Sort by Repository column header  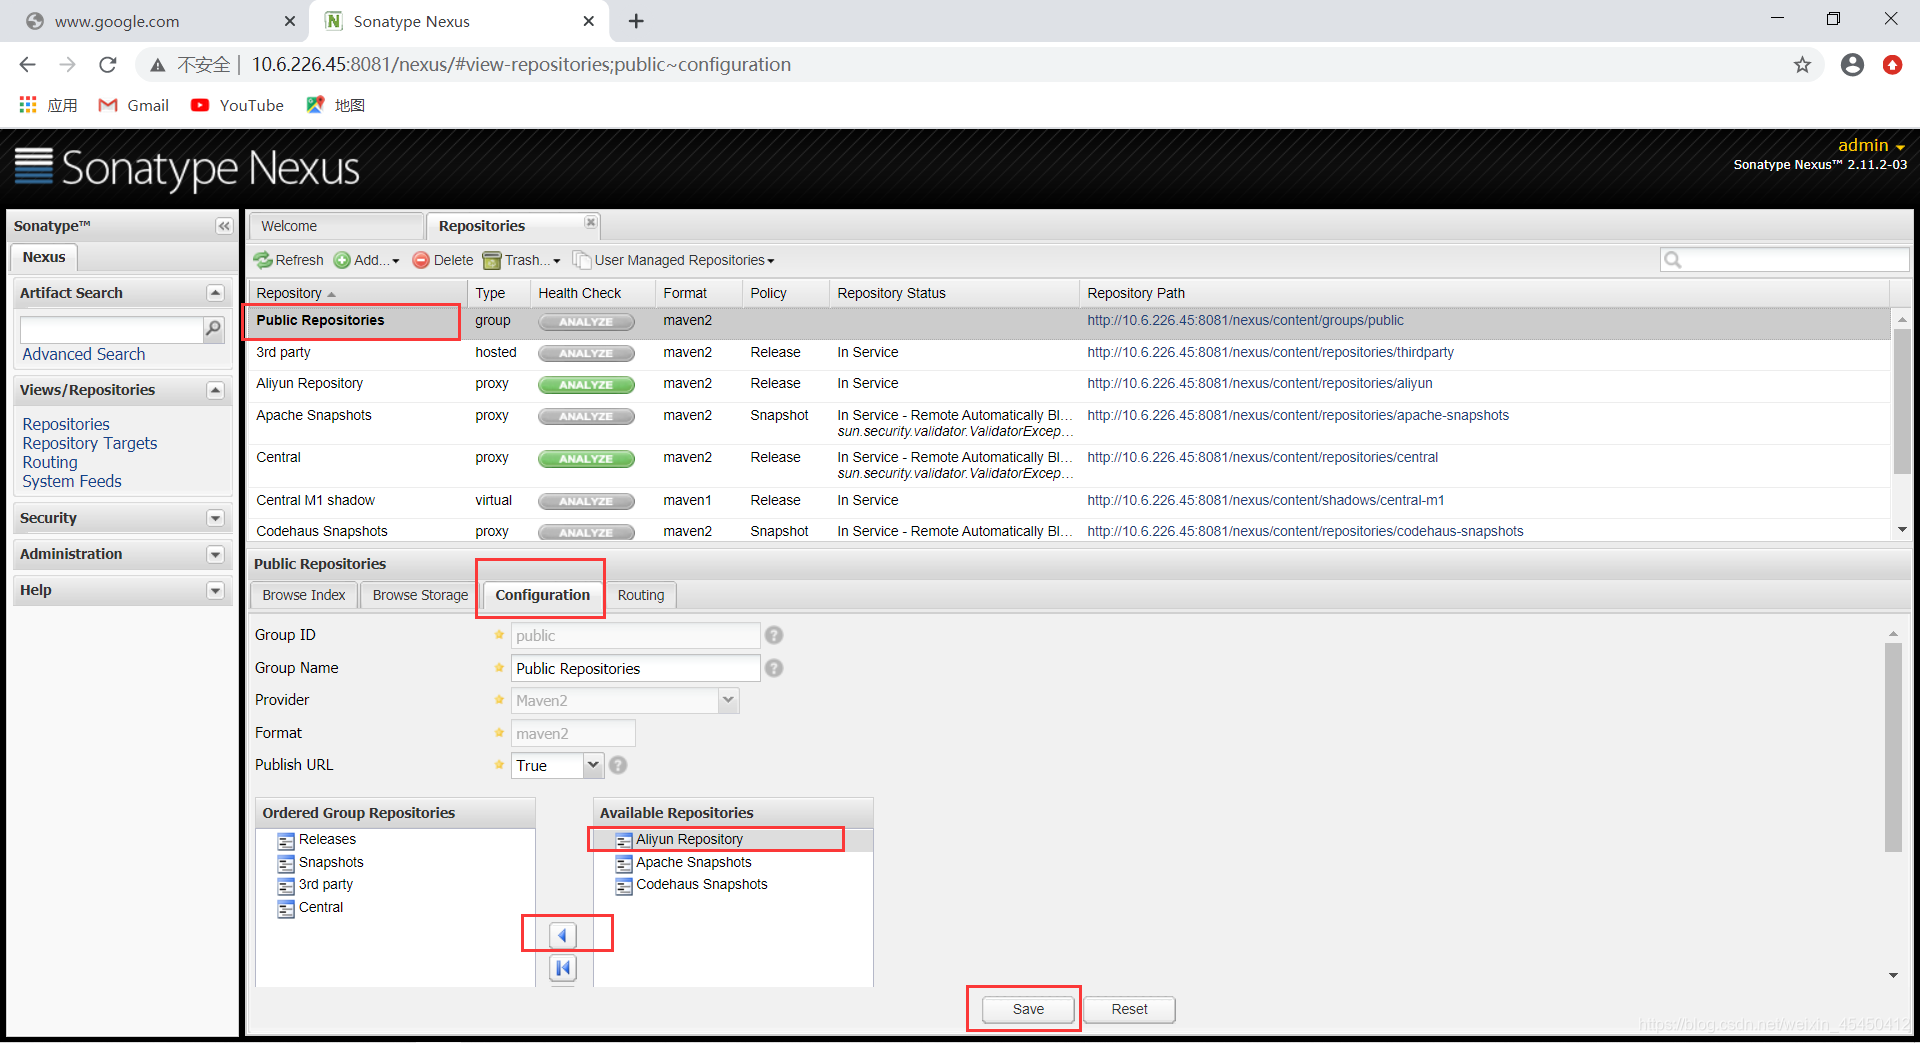tap(357, 293)
